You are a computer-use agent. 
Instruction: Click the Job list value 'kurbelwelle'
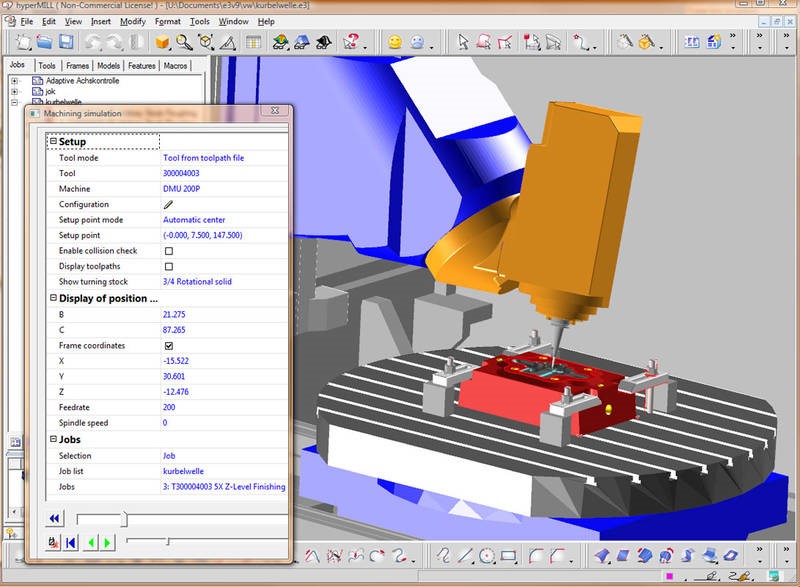pyautogui.click(x=183, y=471)
